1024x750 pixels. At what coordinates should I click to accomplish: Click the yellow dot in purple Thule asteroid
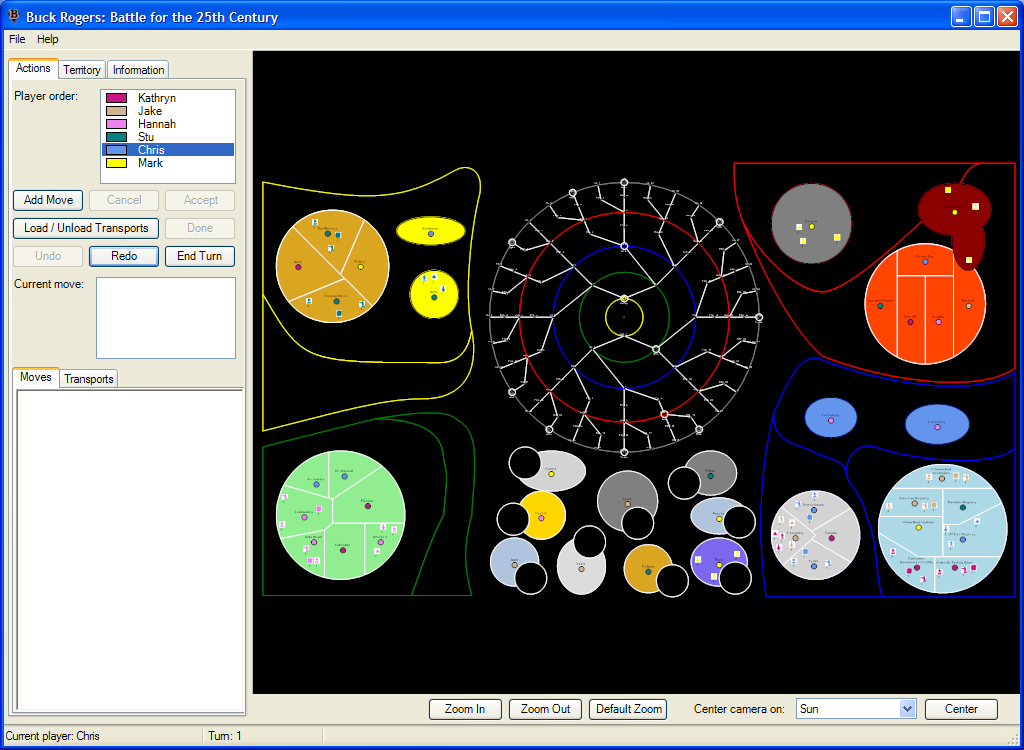pyautogui.click(x=719, y=565)
